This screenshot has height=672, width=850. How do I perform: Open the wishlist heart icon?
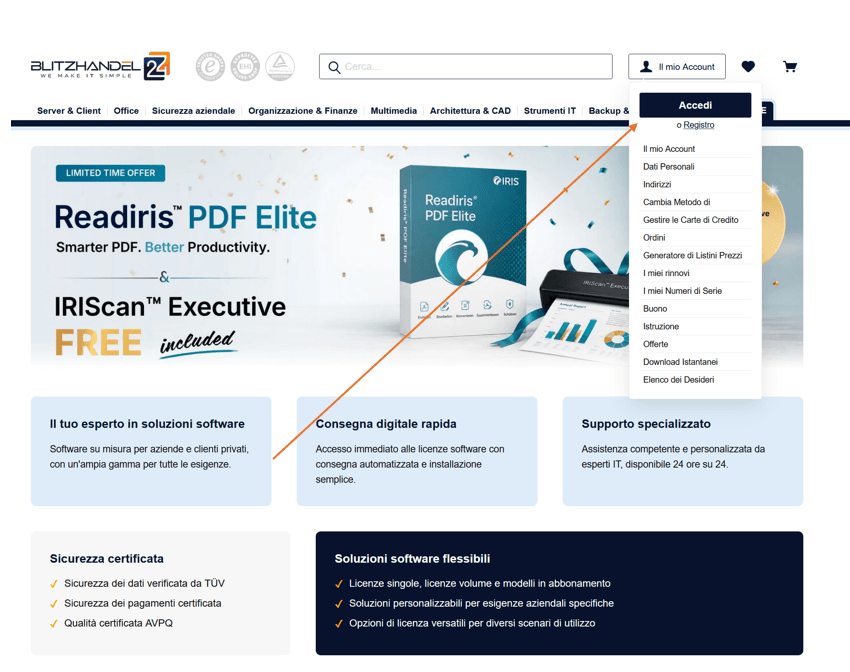coord(748,66)
